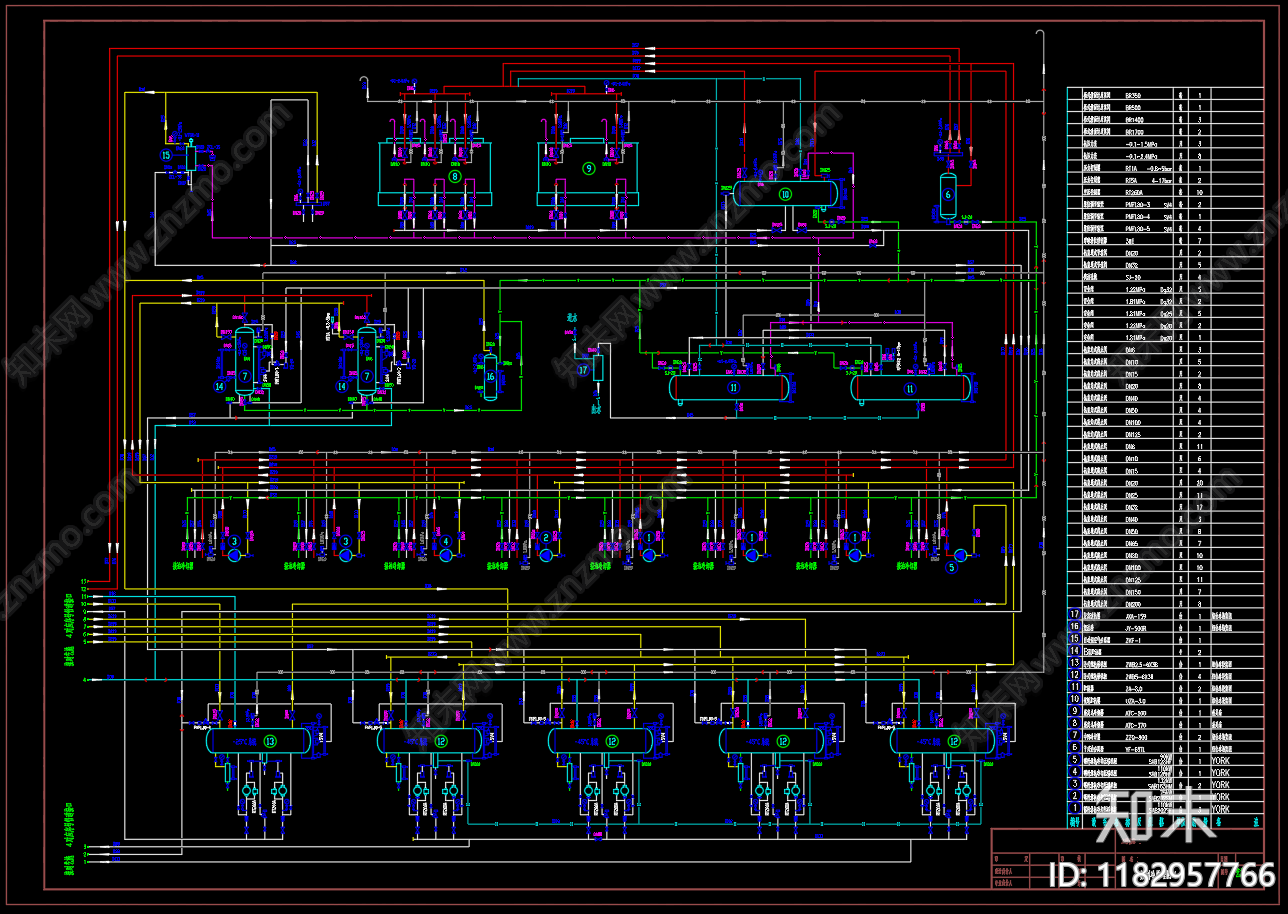Click item number 14 in parts list
The height and width of the screenshot is (914, 1288).
tap(1075, 650)
